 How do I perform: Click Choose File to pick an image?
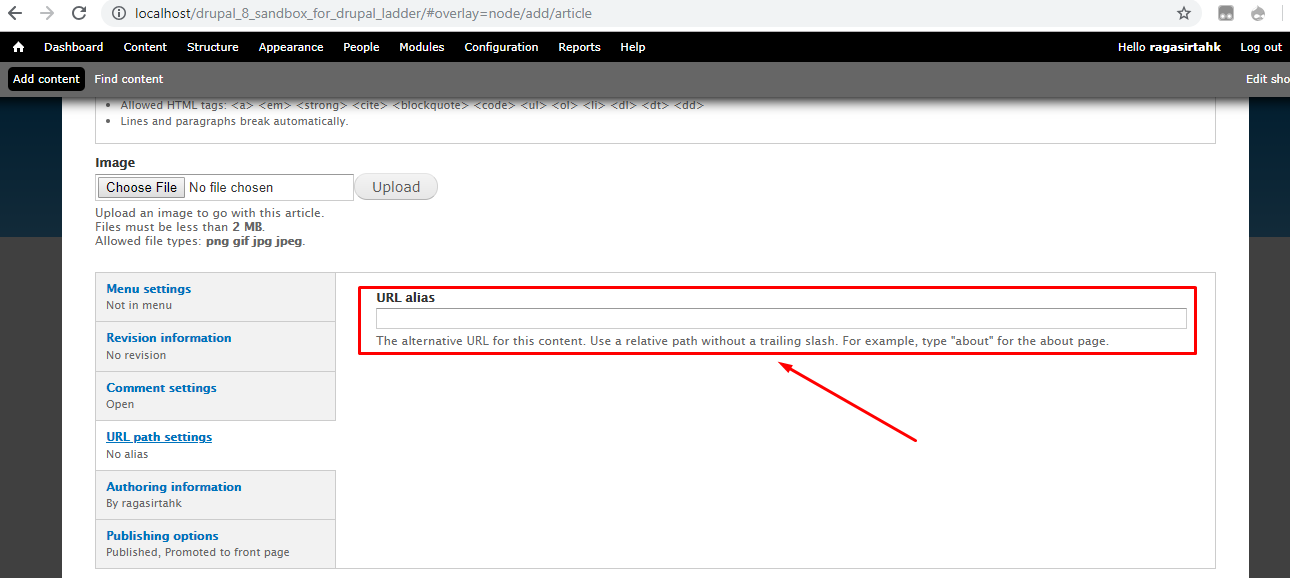[x=140, y=187]
